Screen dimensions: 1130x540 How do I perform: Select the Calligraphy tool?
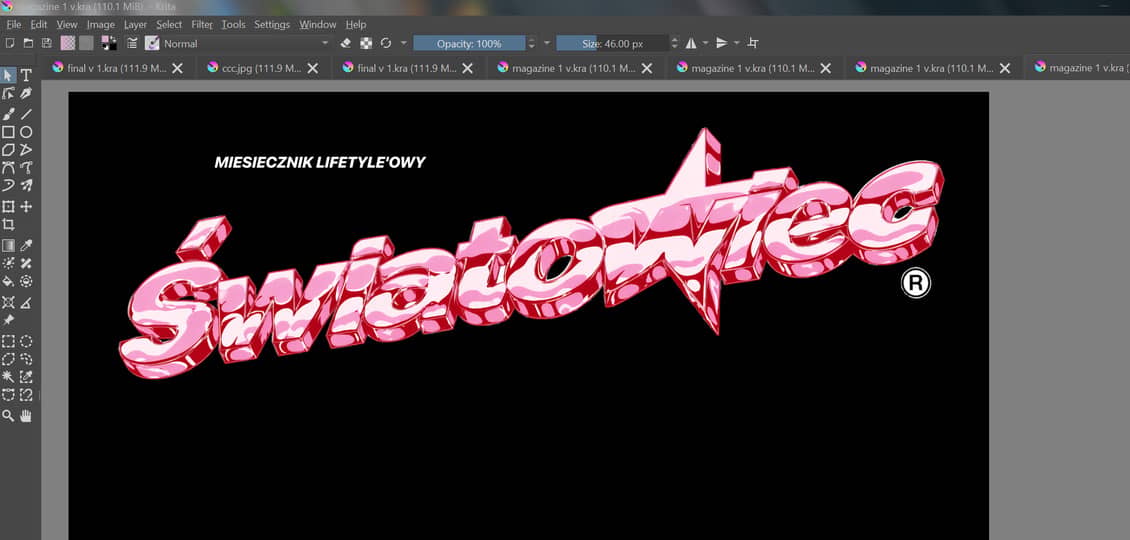click(x=26, y=94)
